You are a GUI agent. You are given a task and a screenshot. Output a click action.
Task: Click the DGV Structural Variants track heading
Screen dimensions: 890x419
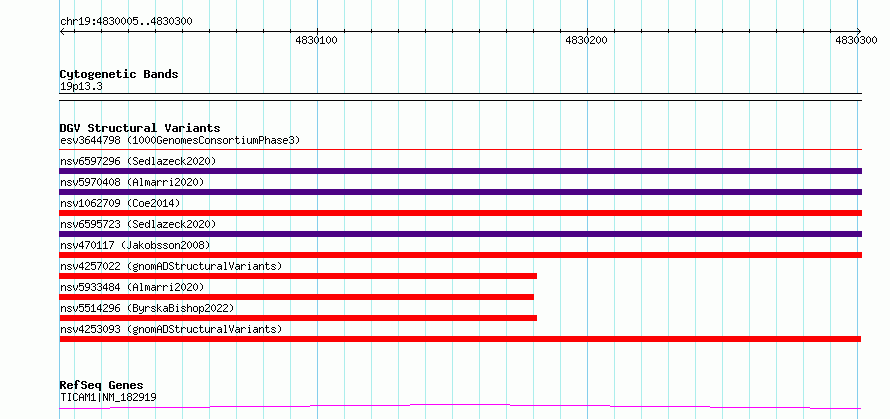[x=140, y=128]
